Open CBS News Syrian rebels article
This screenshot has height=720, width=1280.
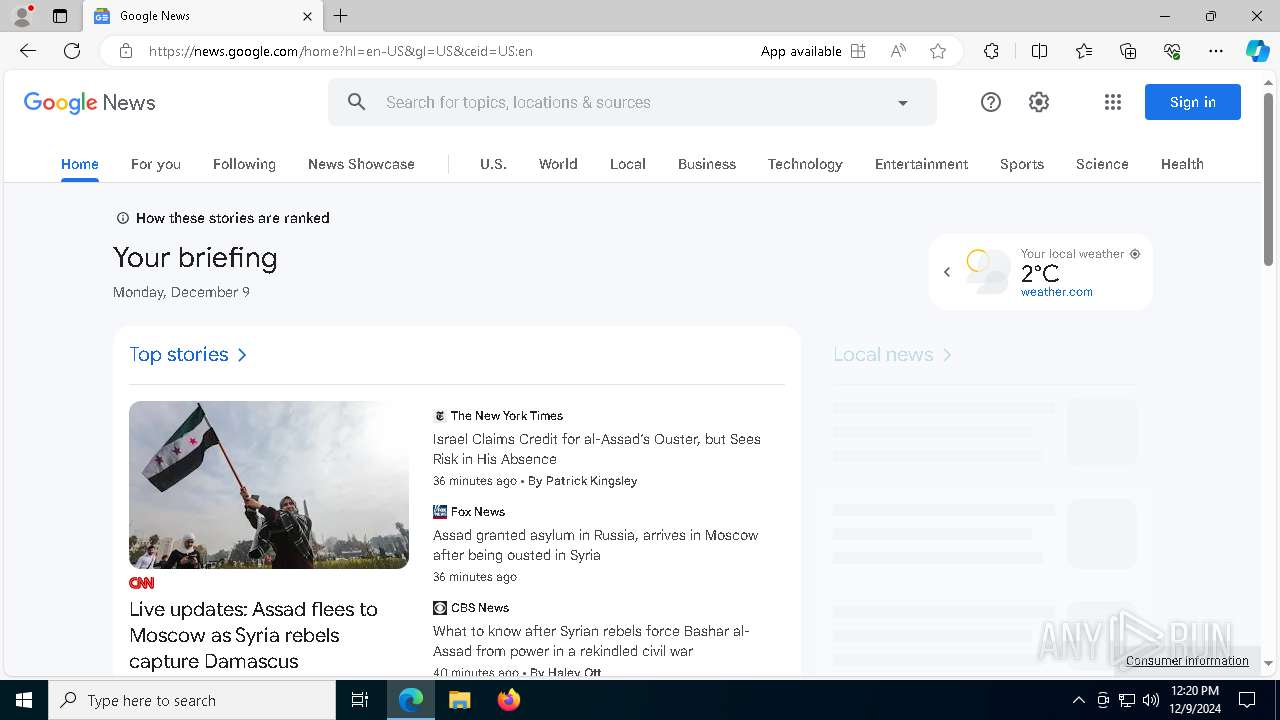pos(591,641)
